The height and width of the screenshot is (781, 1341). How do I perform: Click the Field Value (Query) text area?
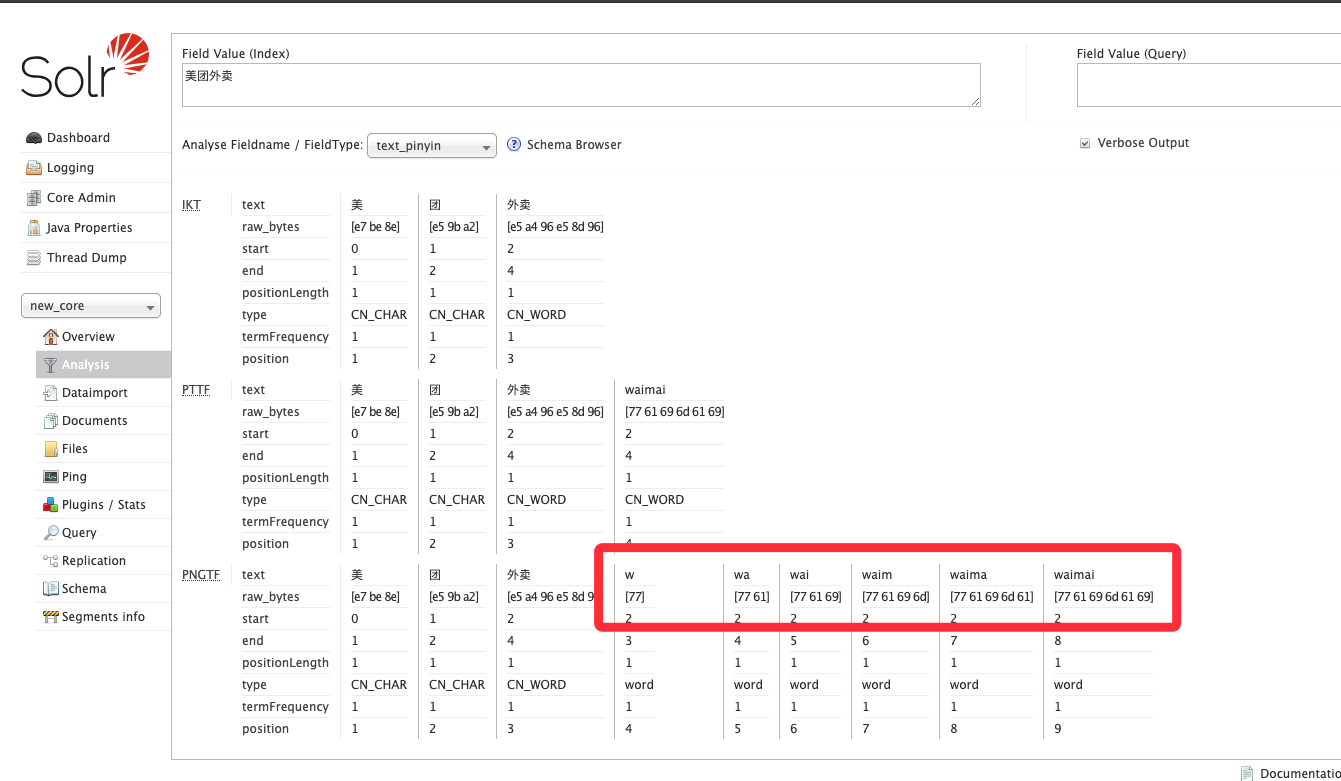[1209, 85]
